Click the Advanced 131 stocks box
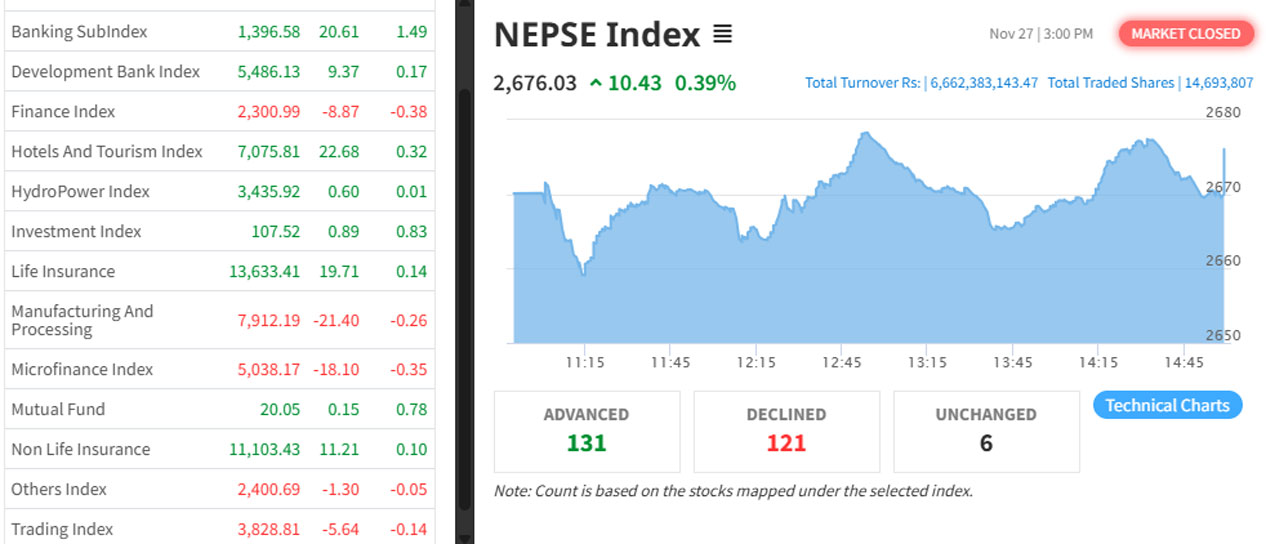This screenshot has height=544, width=1266. [586, 431]
